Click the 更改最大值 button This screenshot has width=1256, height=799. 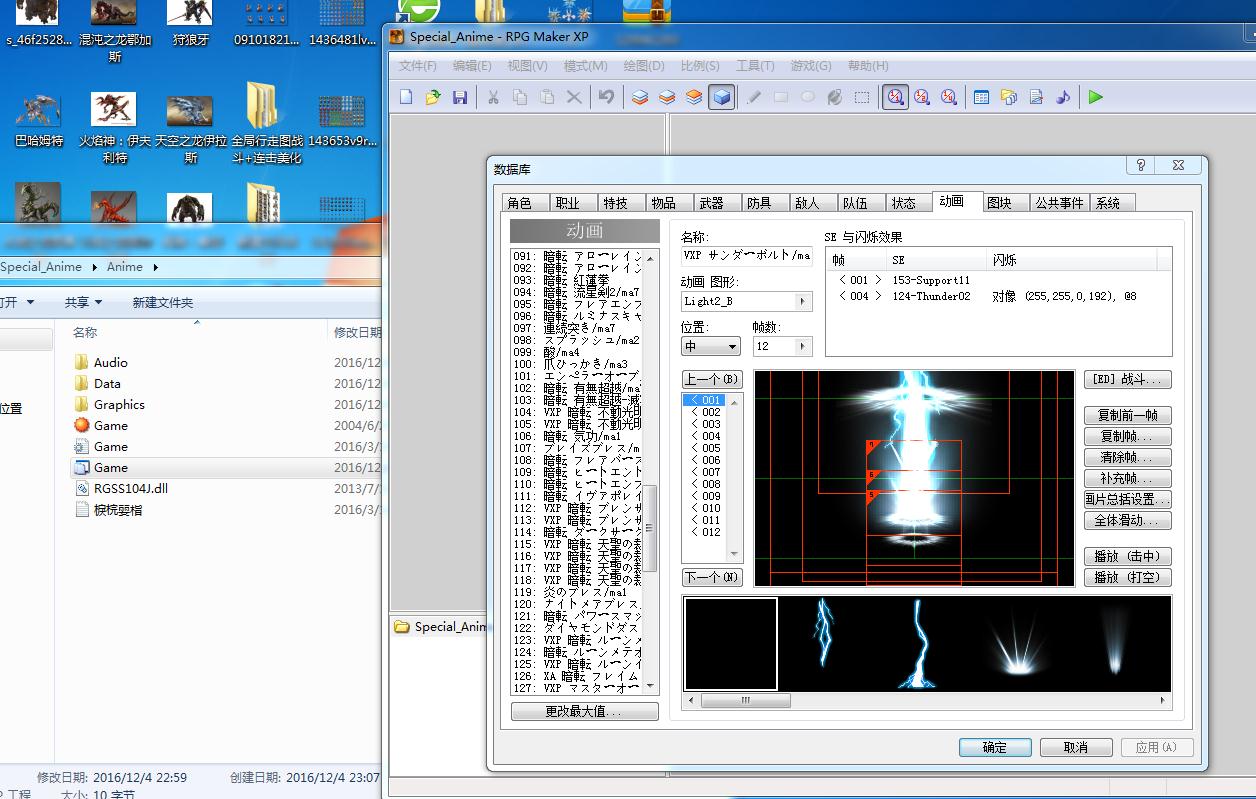585,711
